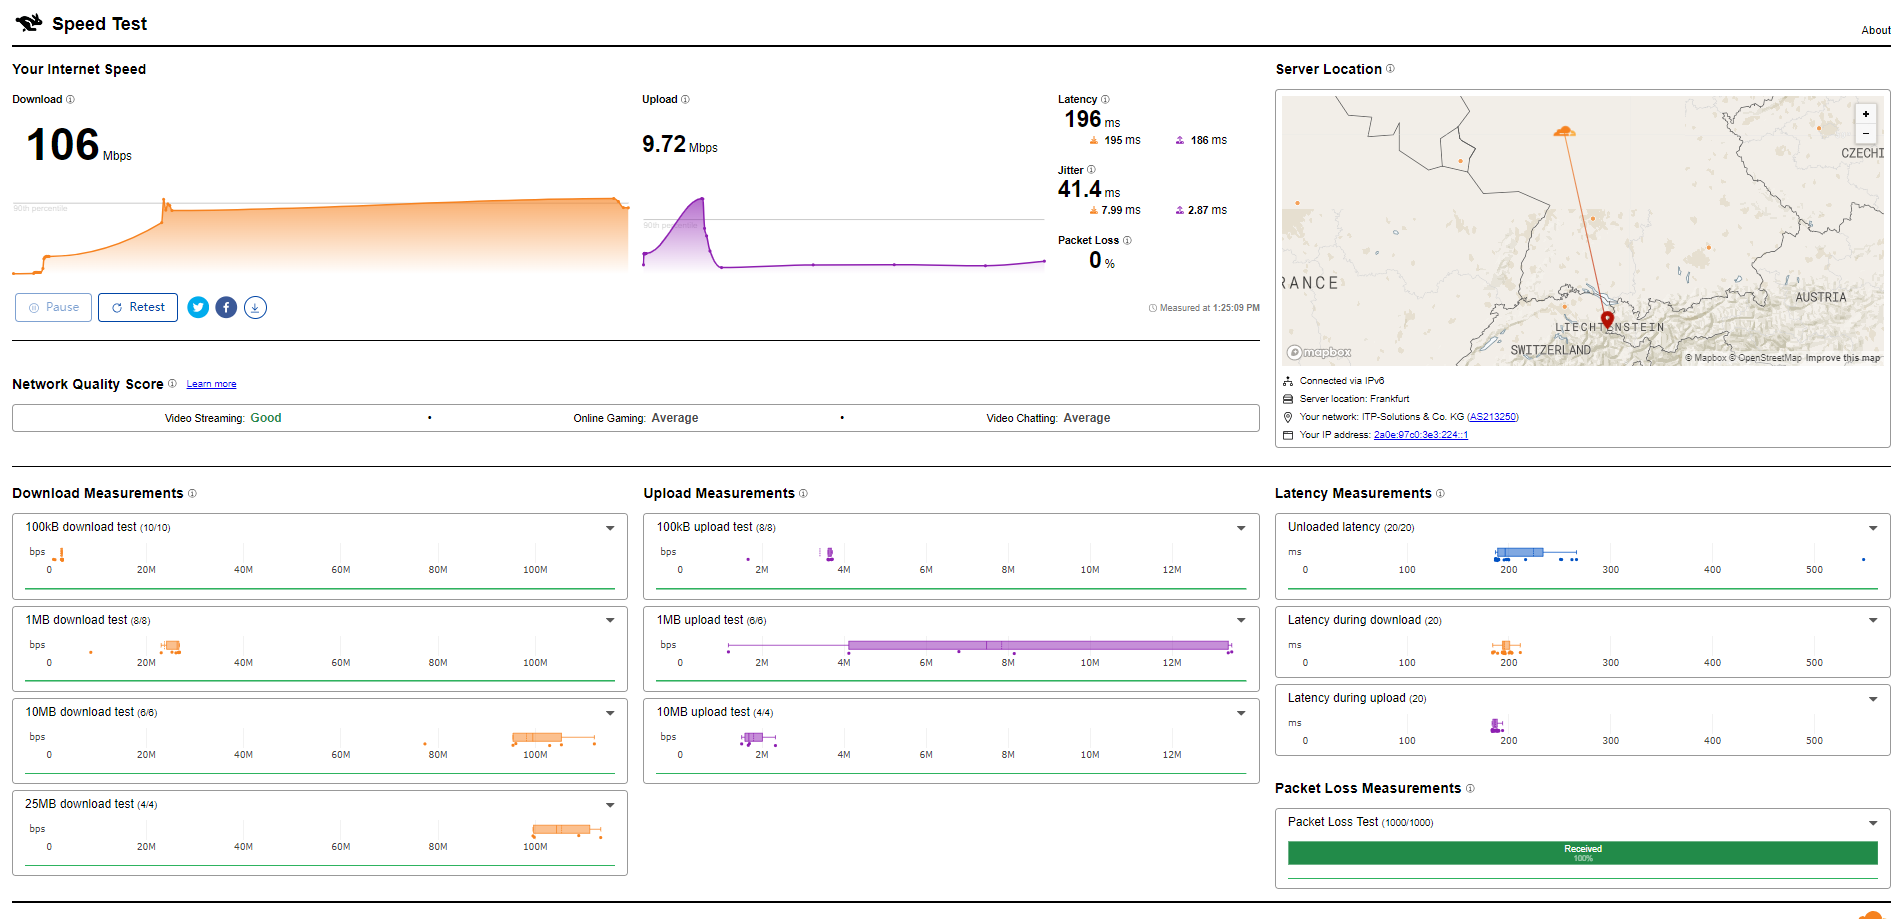
Task: Click the 0 % packet loss value
Action: pyautogui.click(x=1102, y=260)
